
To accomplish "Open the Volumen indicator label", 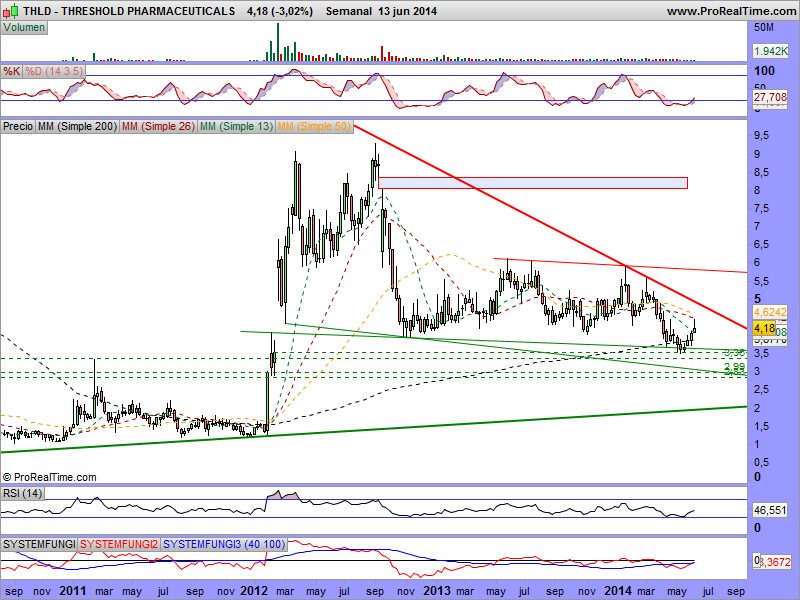I will click(x=24, y=28).
